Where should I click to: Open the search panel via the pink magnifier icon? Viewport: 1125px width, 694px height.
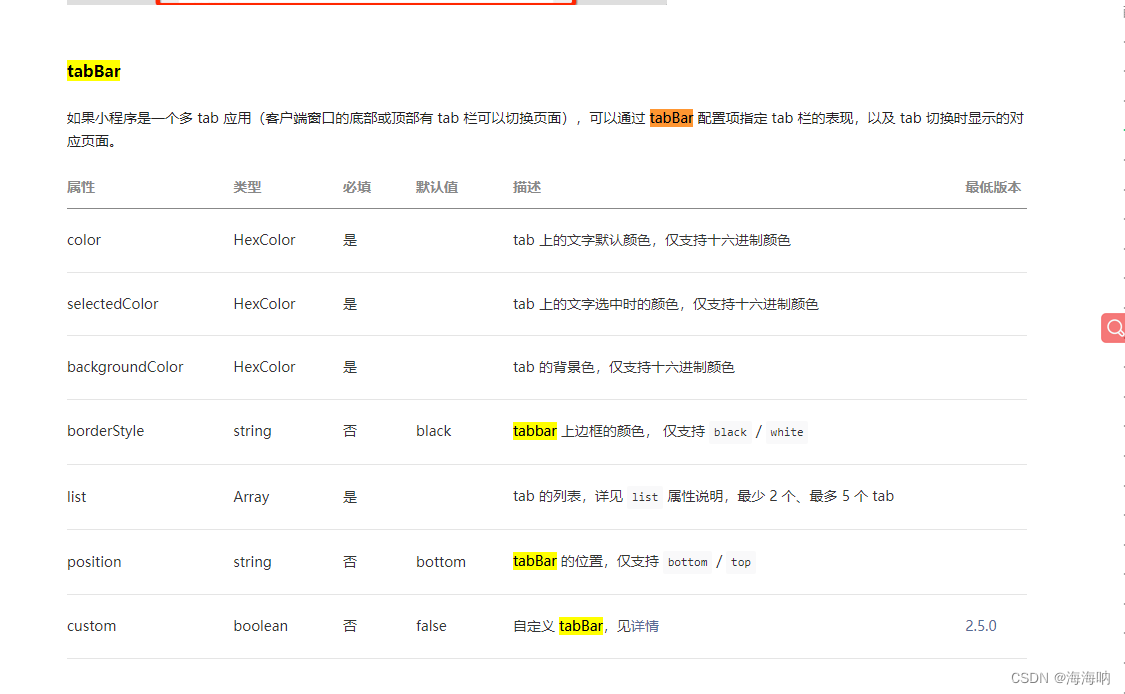pyautogui.click(x=1113, y=328)
